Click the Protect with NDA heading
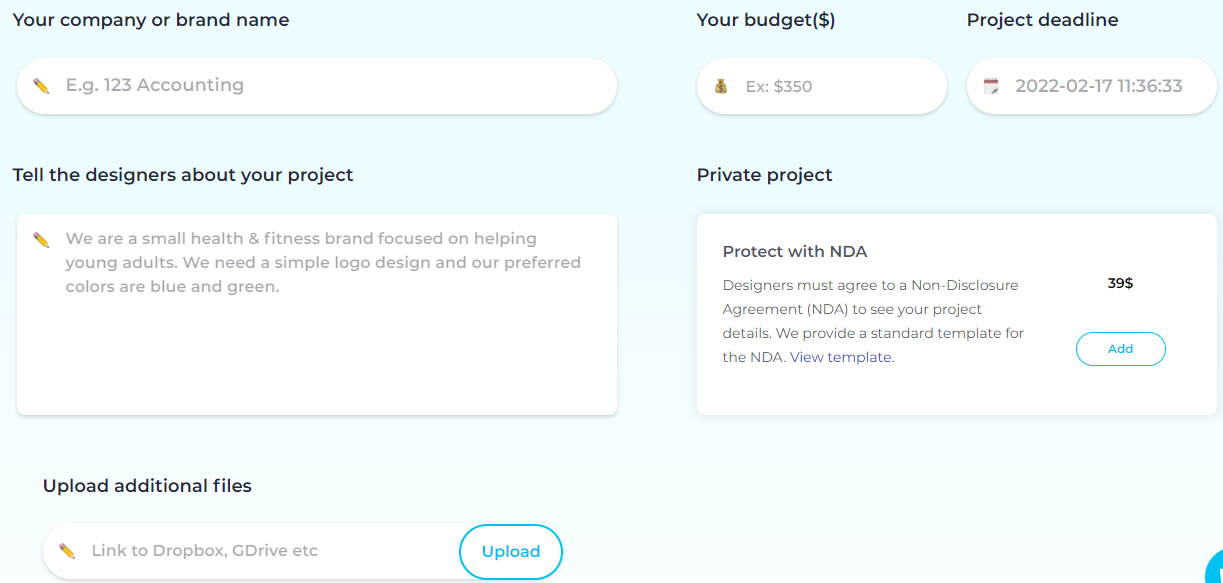This screenshot has width=1223, height=583. (795, 252)
